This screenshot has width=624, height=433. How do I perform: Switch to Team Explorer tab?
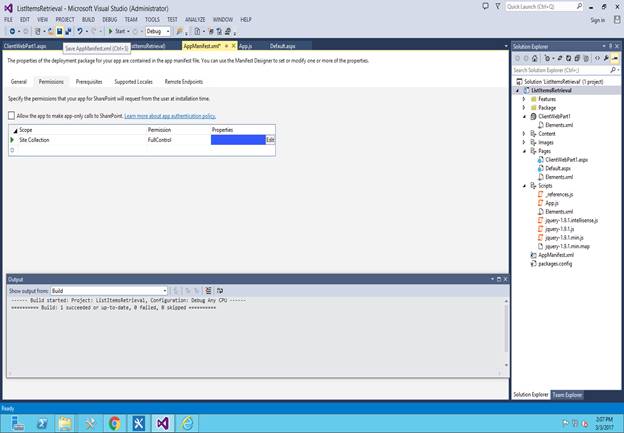567,395
